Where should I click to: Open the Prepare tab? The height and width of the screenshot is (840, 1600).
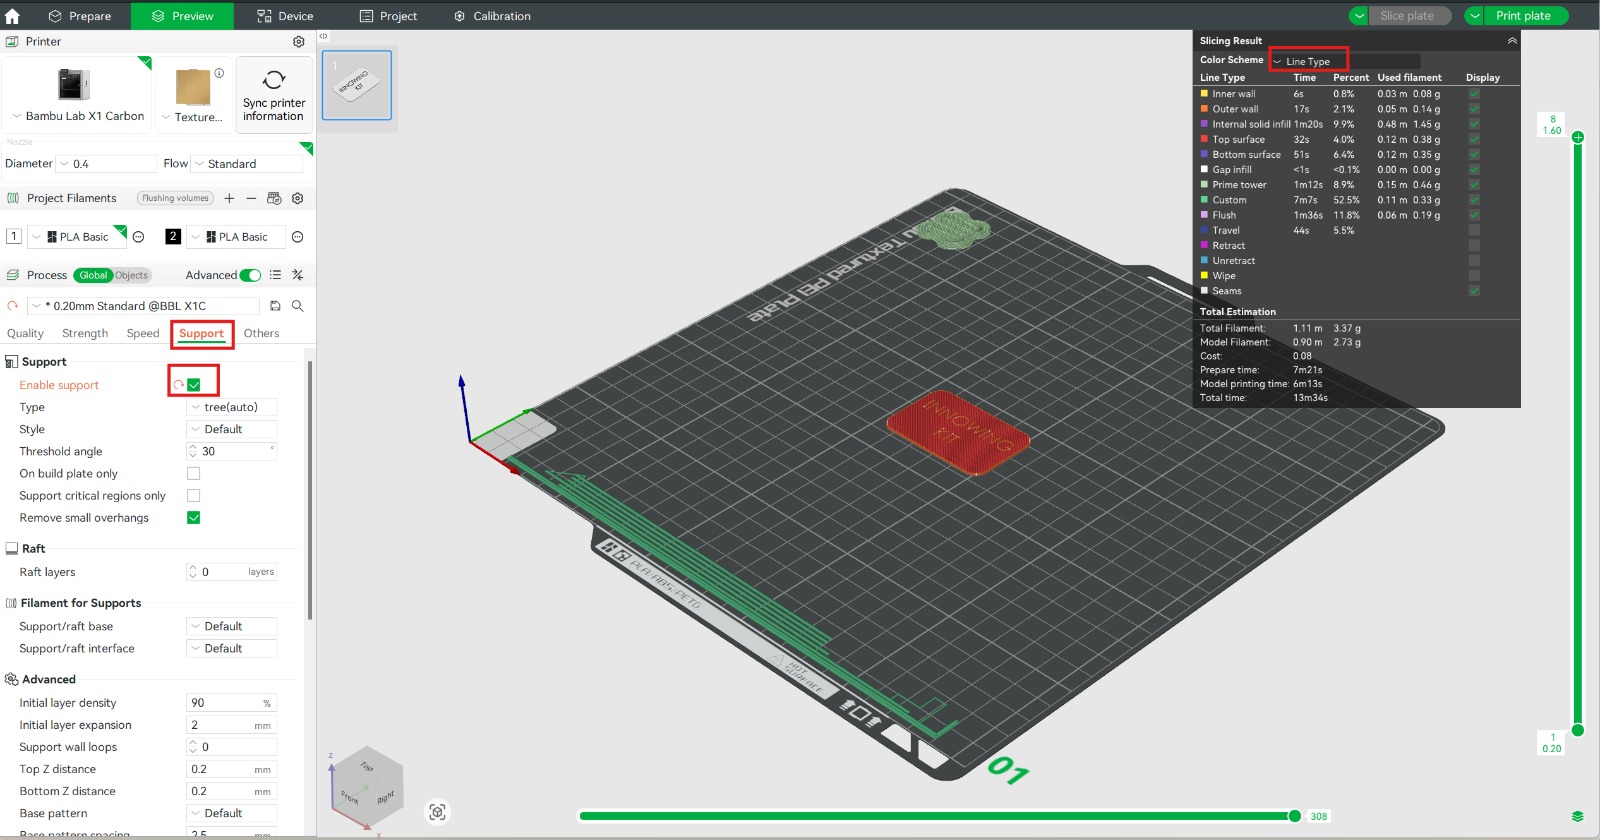coord(80,16)
